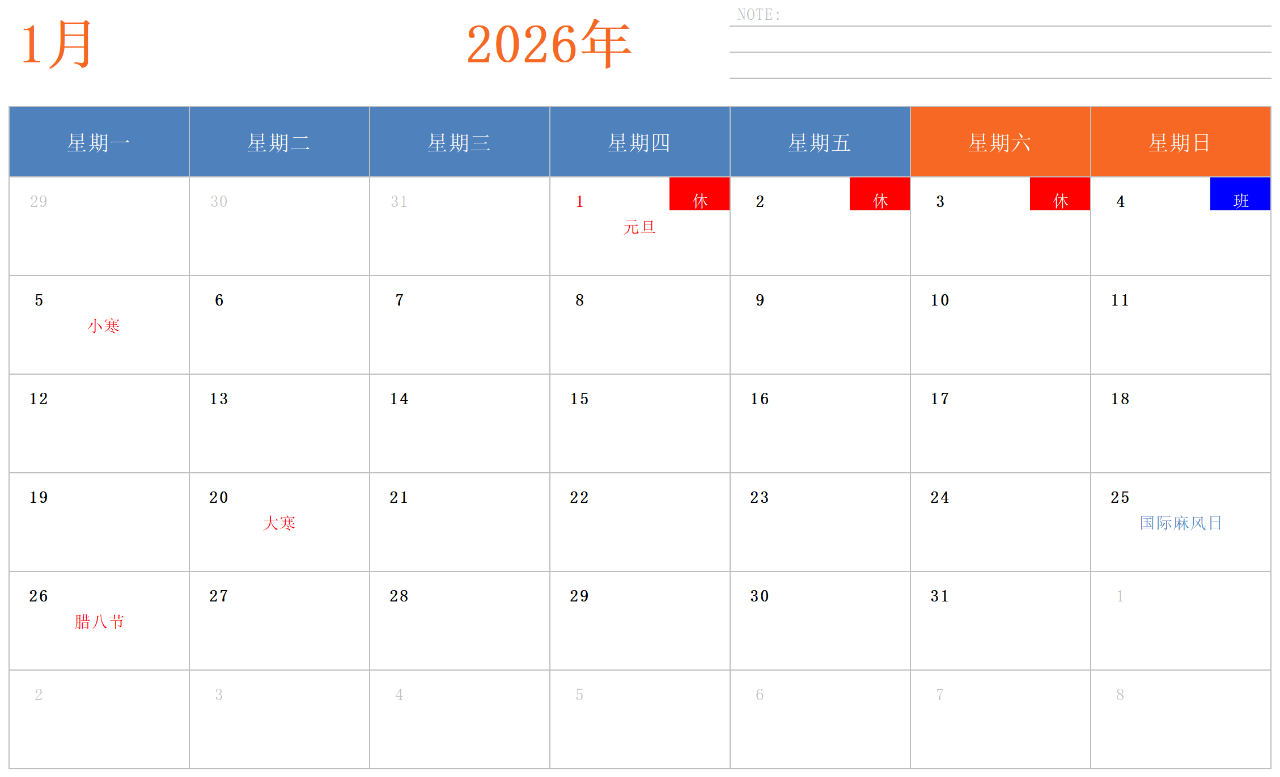Select the orange 星期六 header cell
Image resolution: width=1280 pixels, height=777 pixels.
click(x=1000, y=143)
